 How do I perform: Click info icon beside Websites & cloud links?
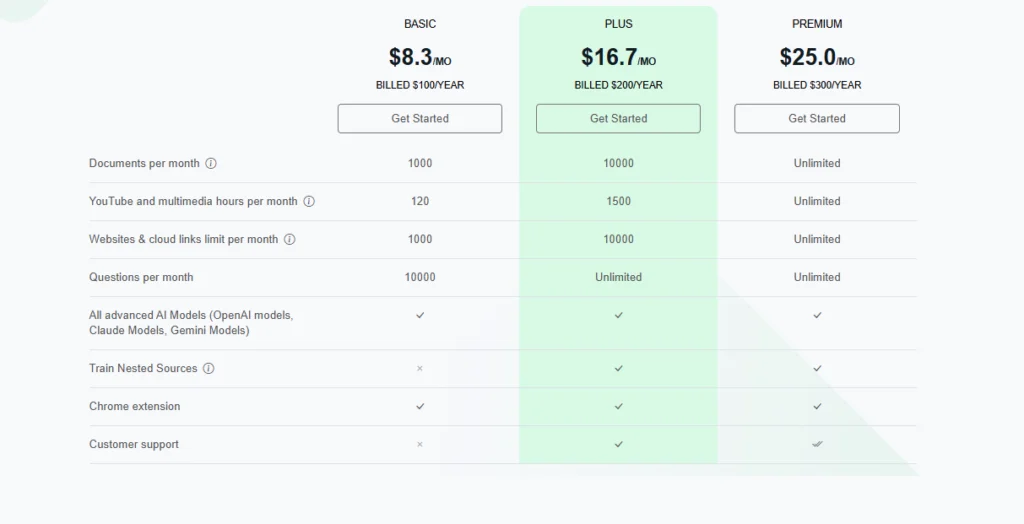click(x=290, y=239)
